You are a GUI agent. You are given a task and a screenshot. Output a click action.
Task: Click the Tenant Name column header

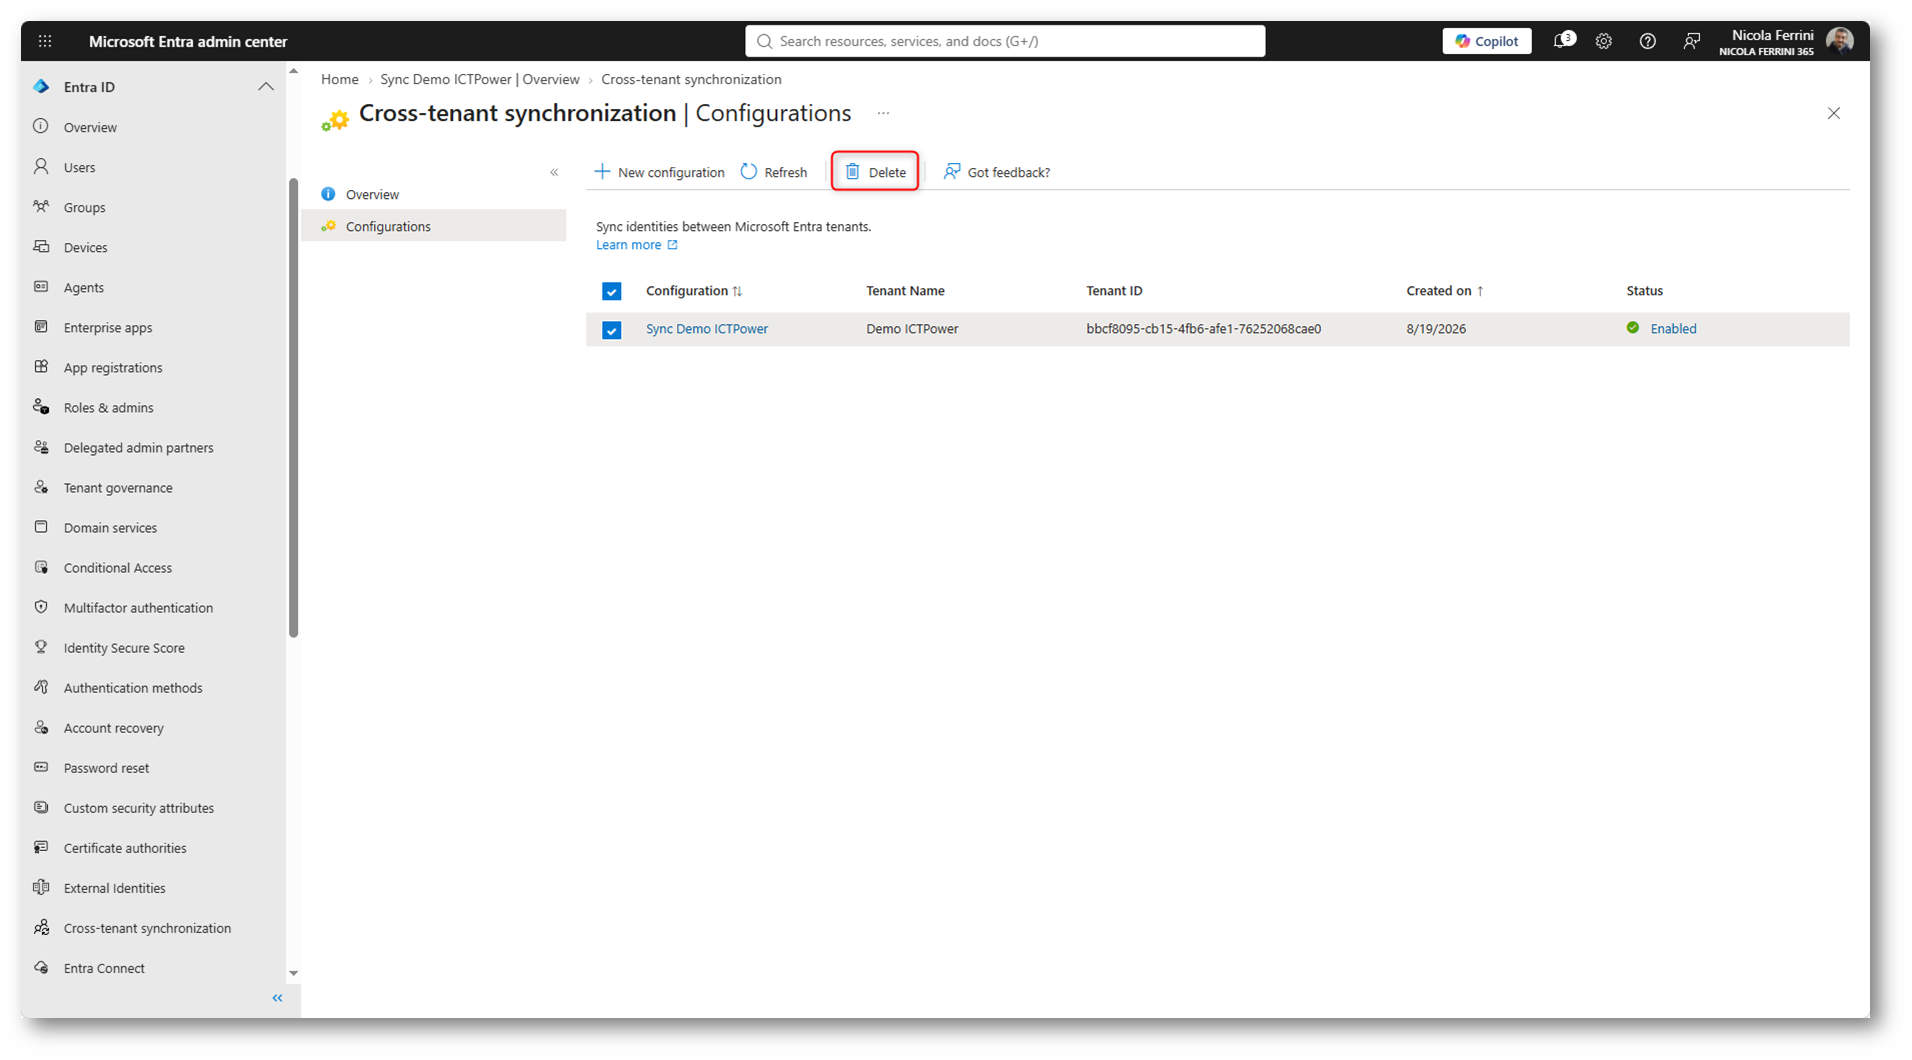pos(905,291)
